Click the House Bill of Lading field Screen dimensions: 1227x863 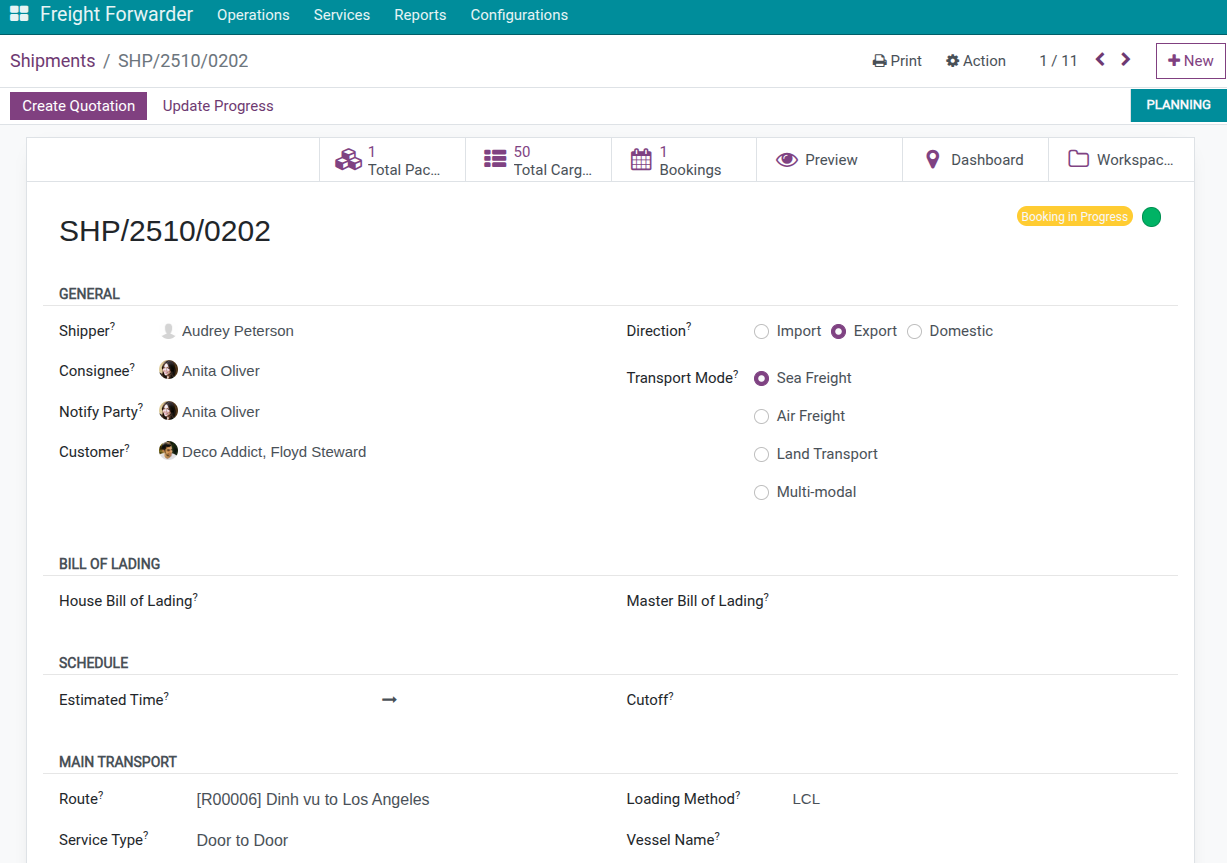tap(400, 602)
